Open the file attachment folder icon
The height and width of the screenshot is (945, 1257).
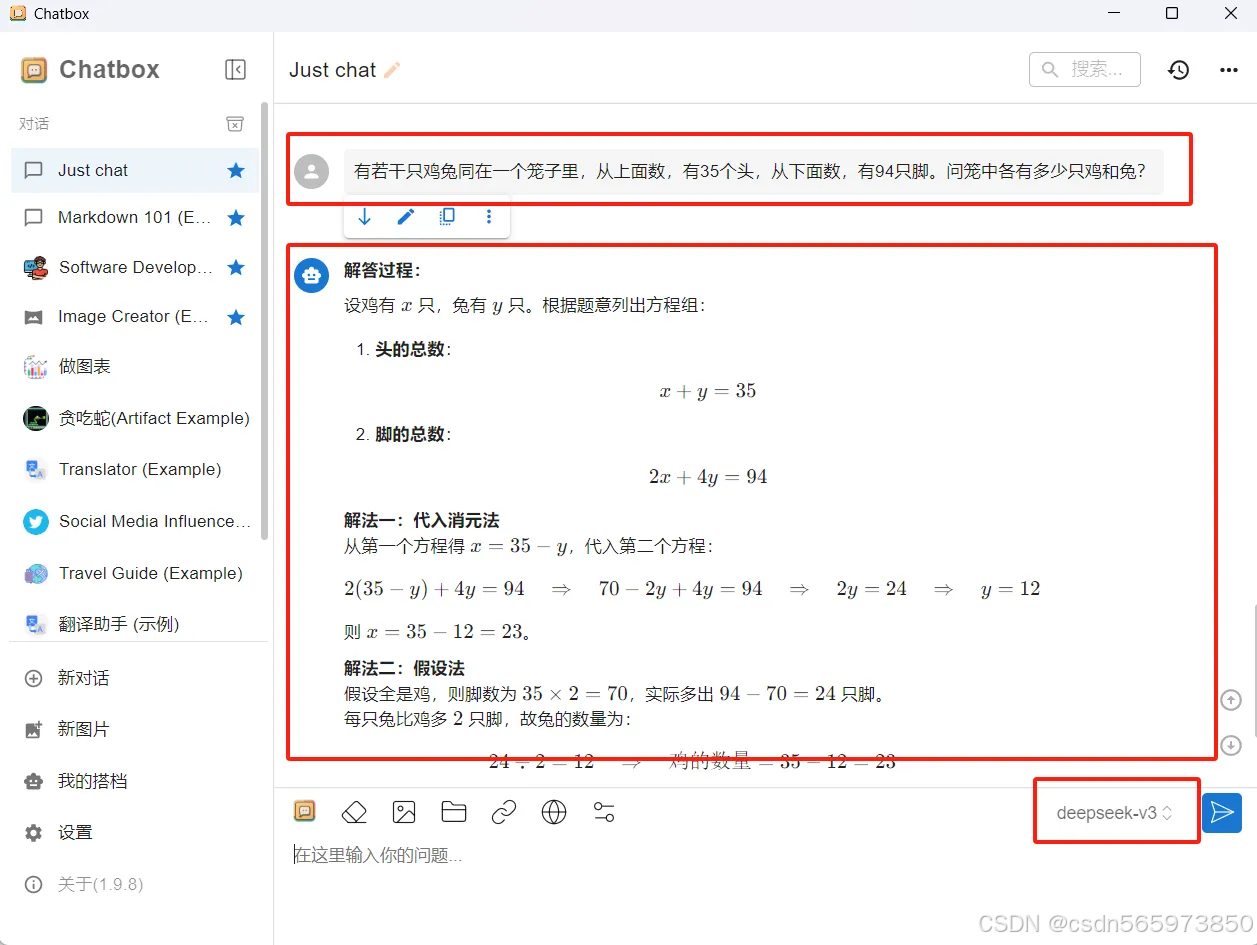tap(454, 812)
